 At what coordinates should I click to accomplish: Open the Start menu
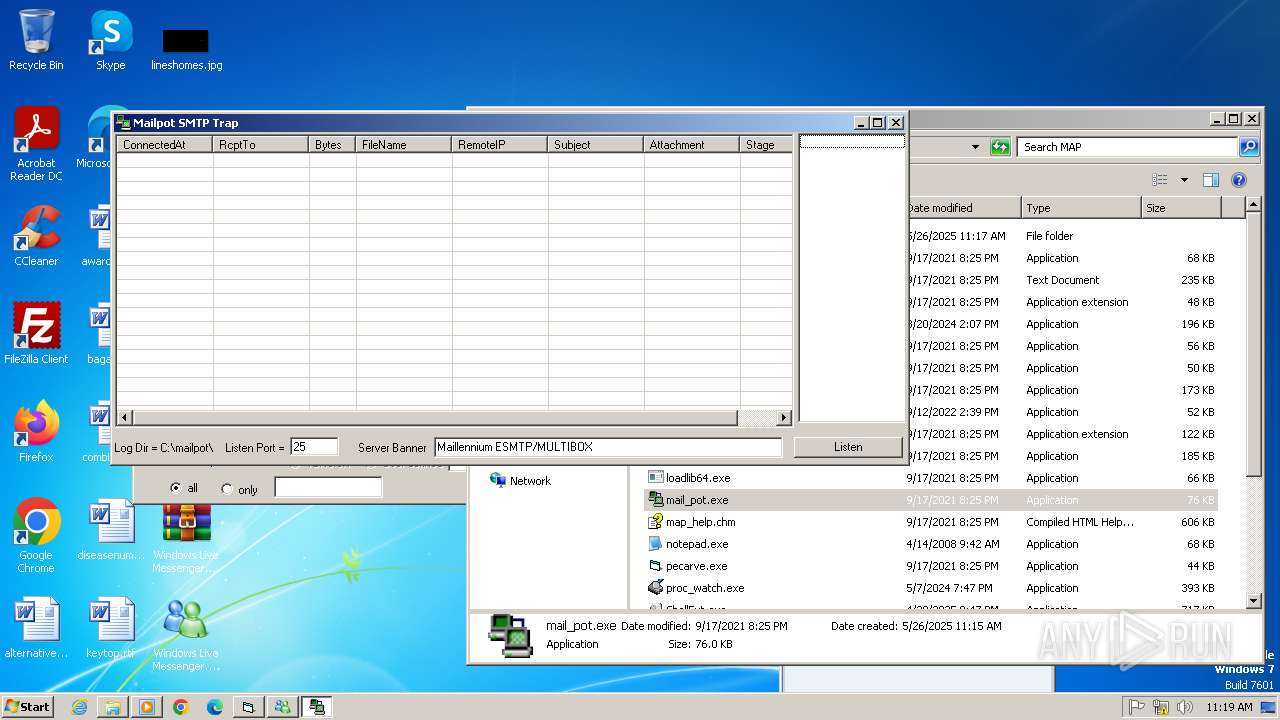click(28, 706)
